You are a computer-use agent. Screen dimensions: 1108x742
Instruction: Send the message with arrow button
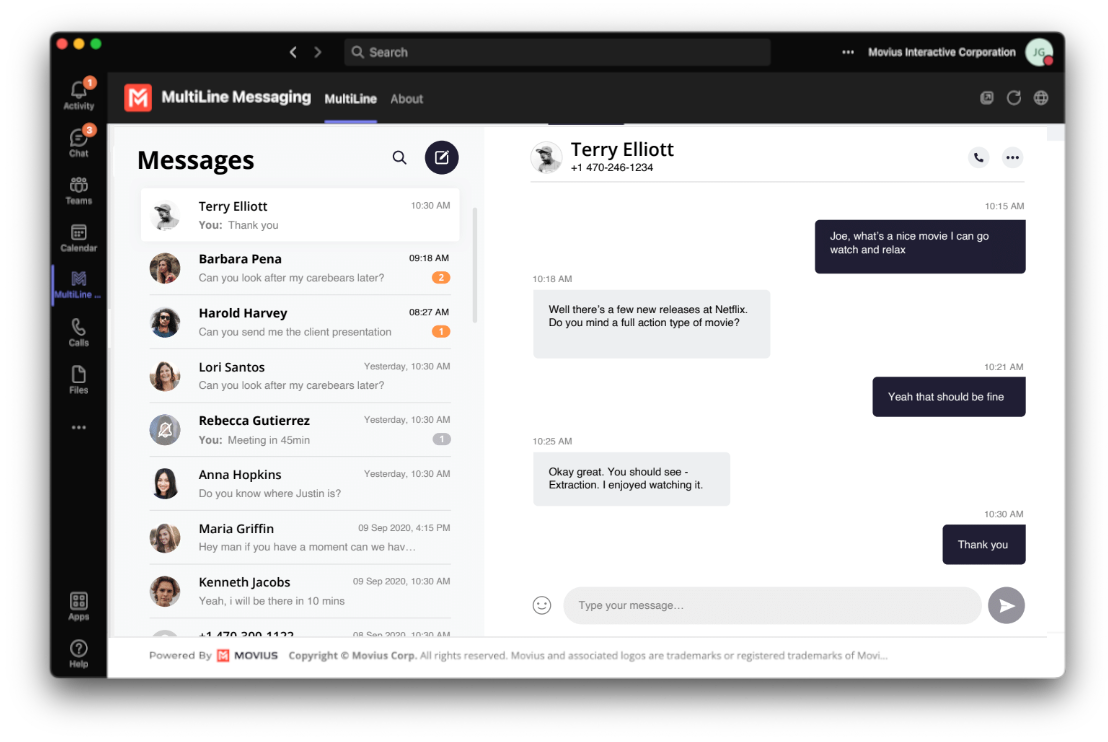(x=1006, y=606)
